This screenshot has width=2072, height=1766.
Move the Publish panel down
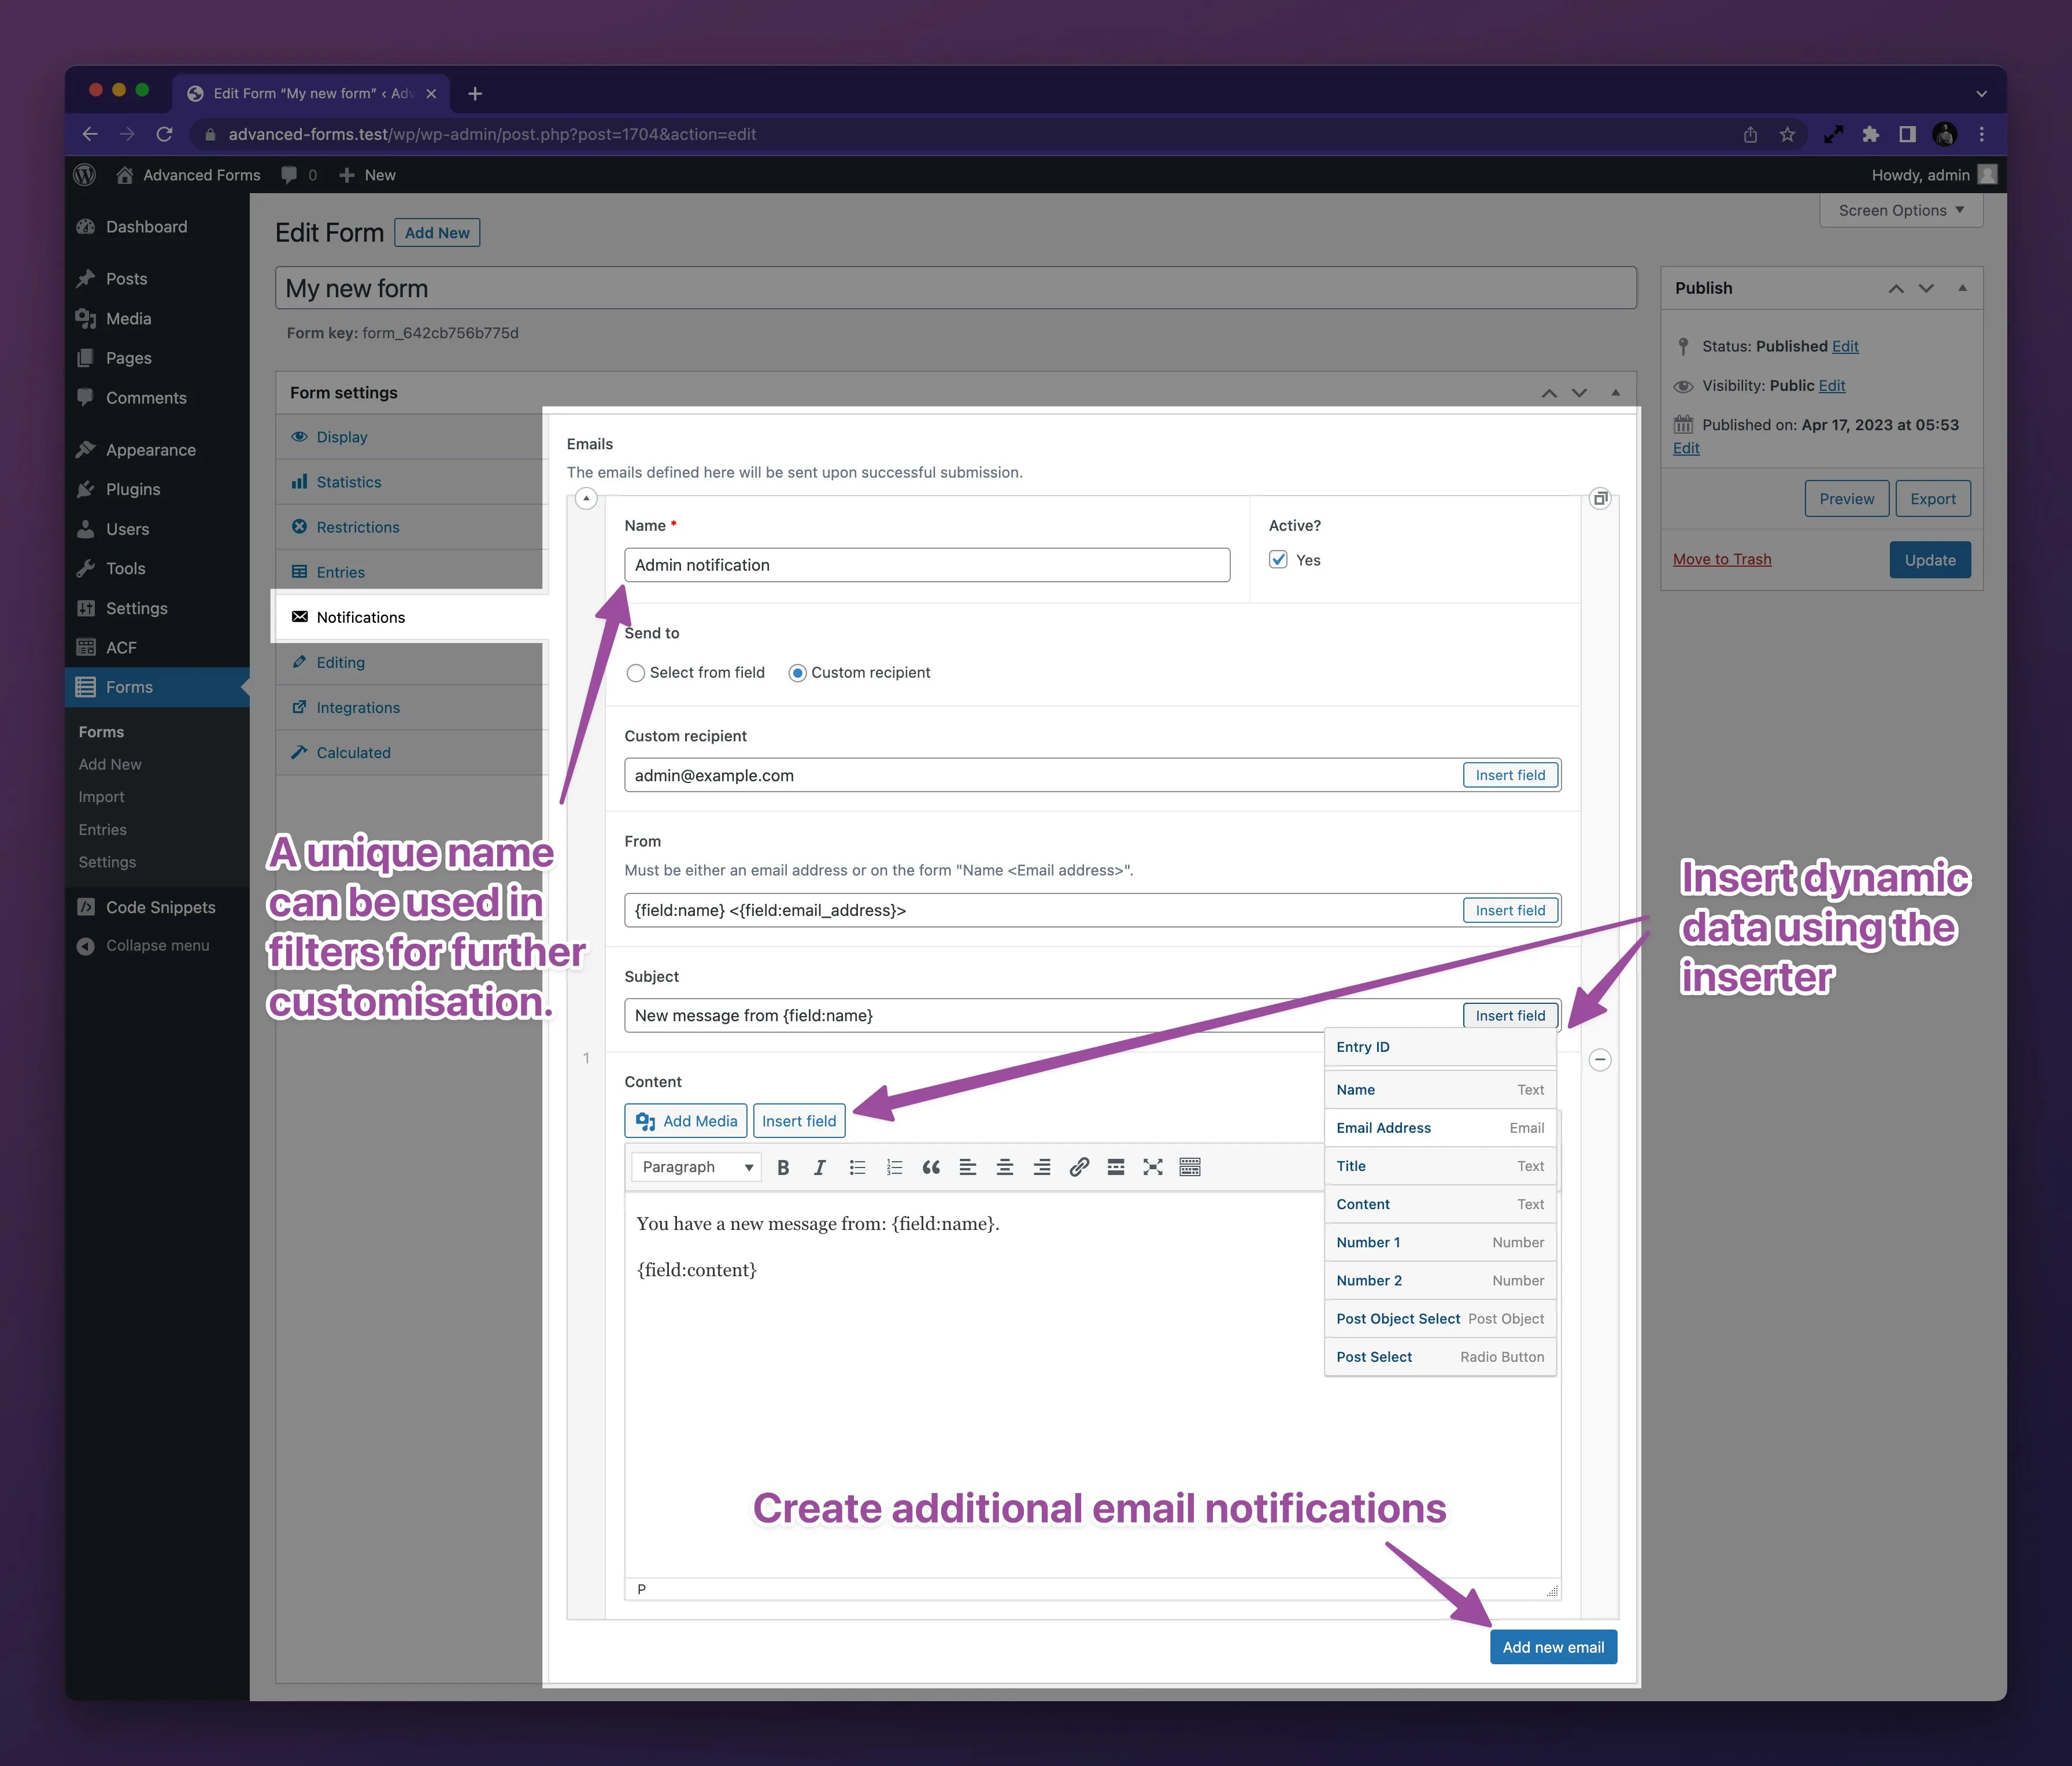[x=1926, y=288]
